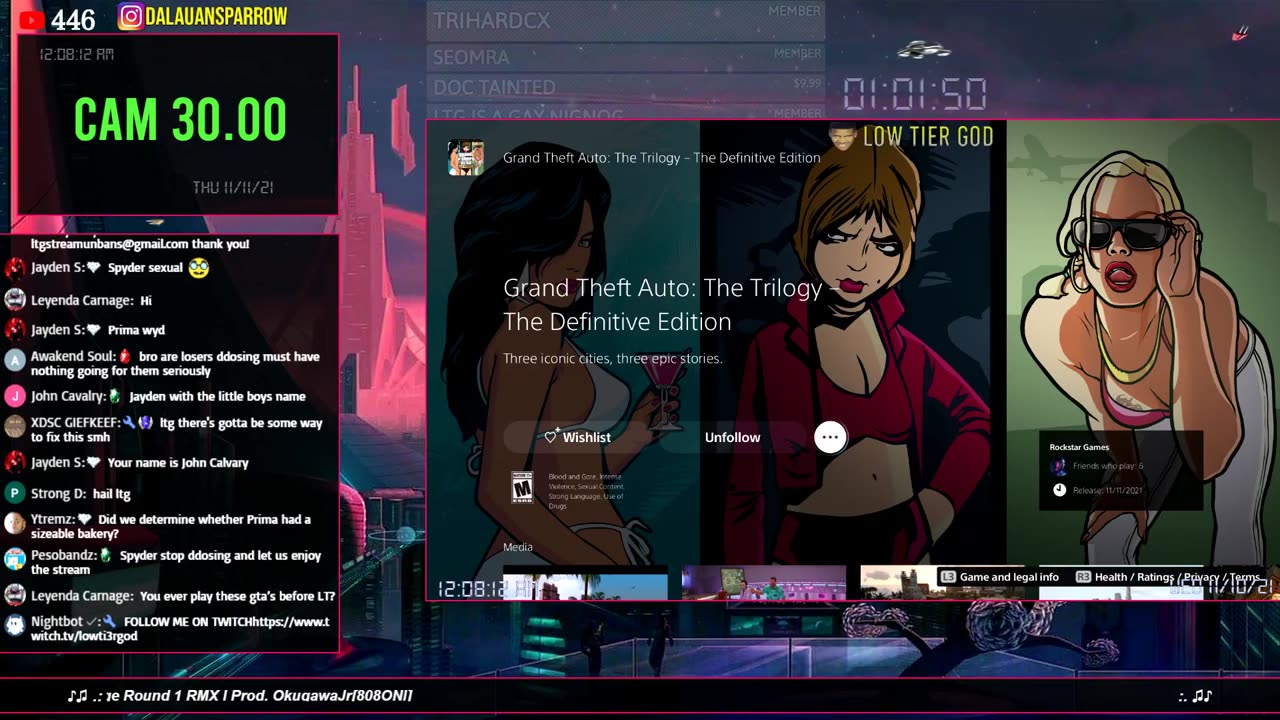Click the 446 viewer count
Screen dimensions: 1280x720
click(x=73, y=20)
